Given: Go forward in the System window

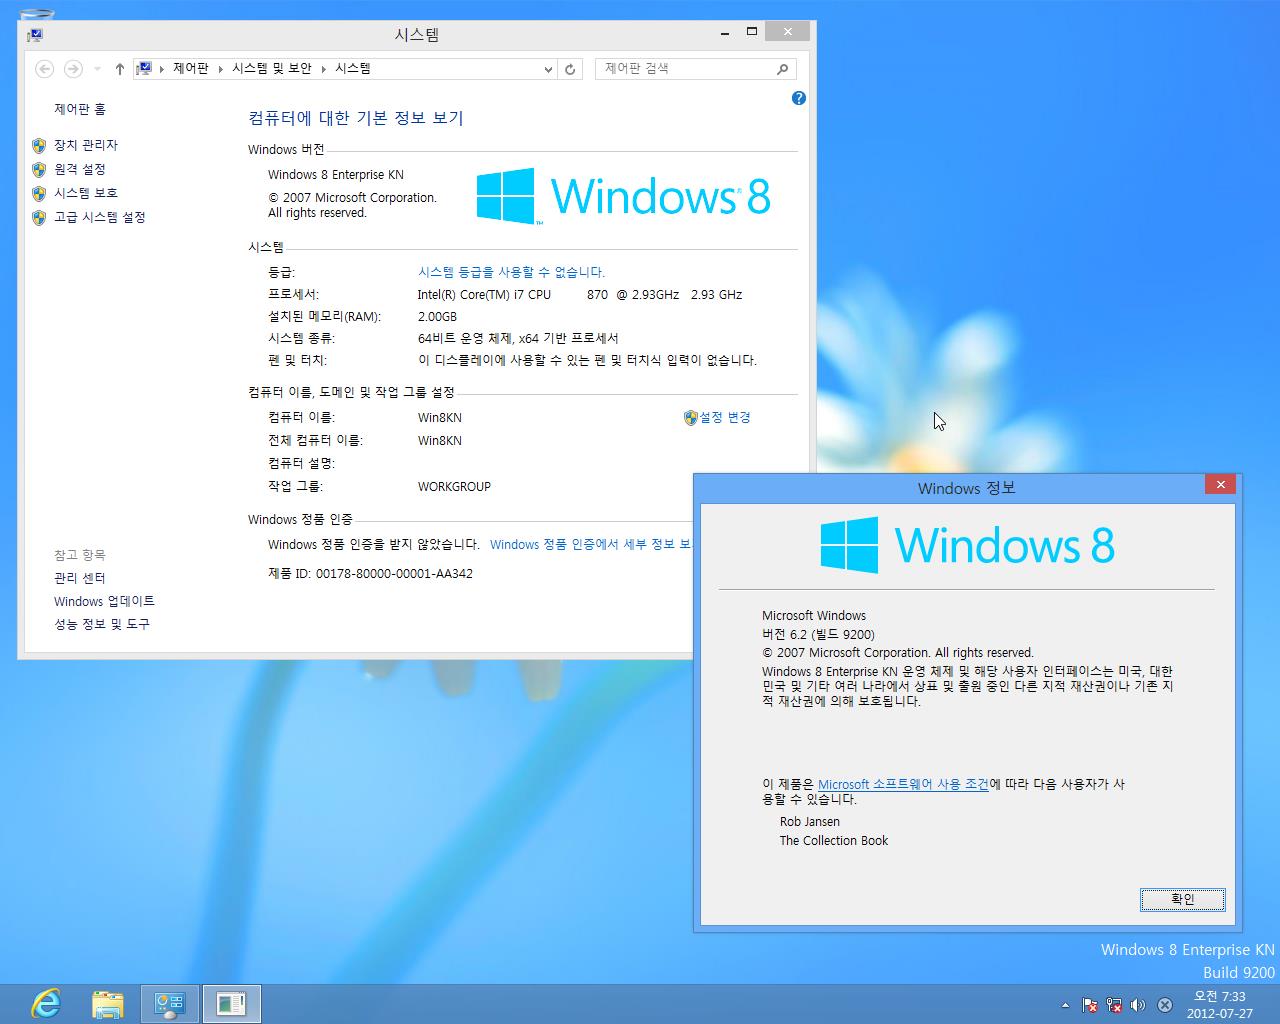Looking at the screenshot, I should (73, 69).
